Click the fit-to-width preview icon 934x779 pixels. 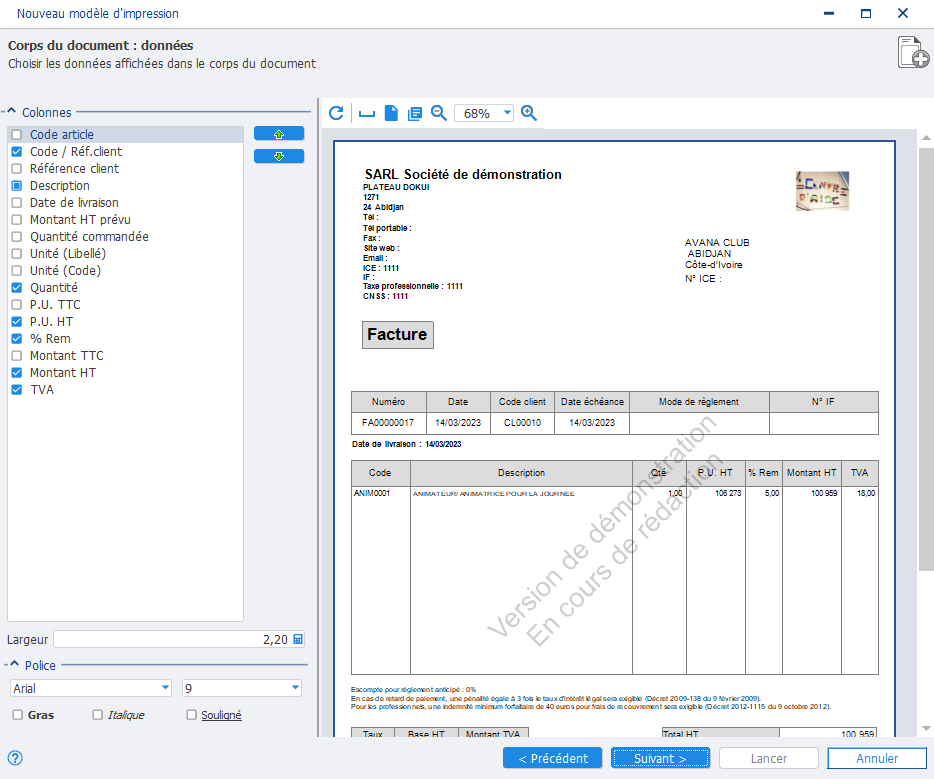coord(367,113)
